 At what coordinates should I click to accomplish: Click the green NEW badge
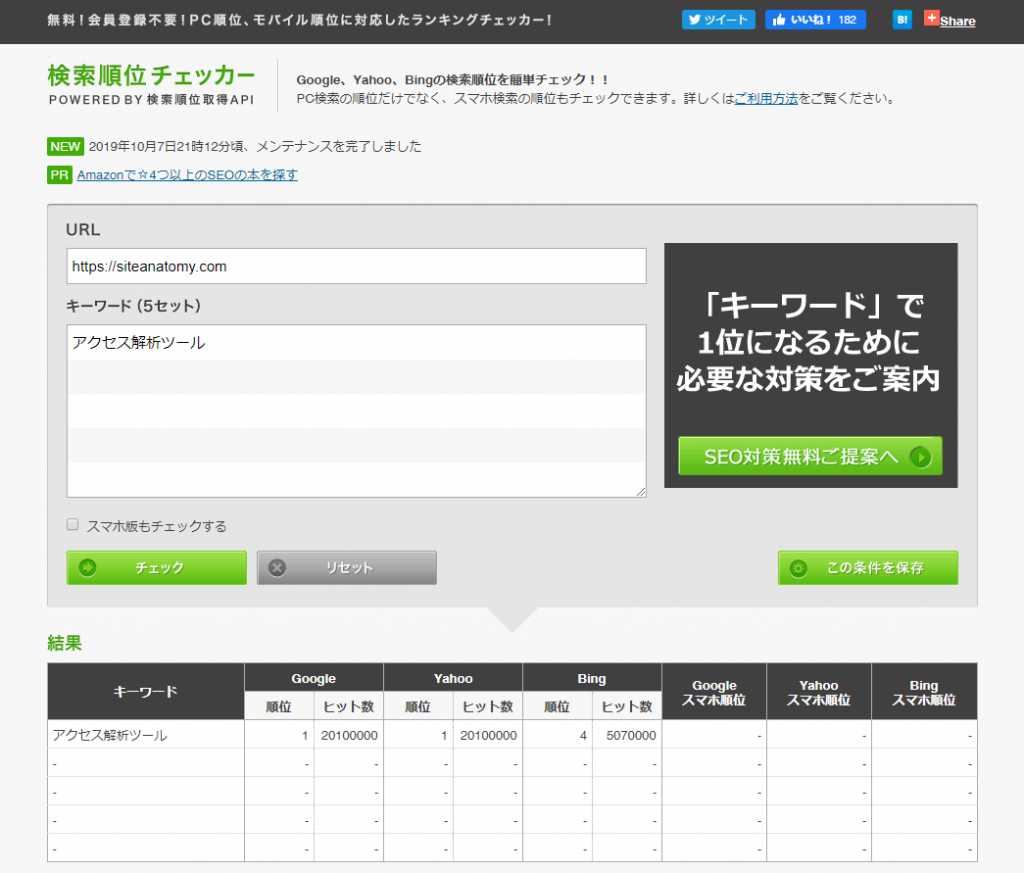coord(65,146)
